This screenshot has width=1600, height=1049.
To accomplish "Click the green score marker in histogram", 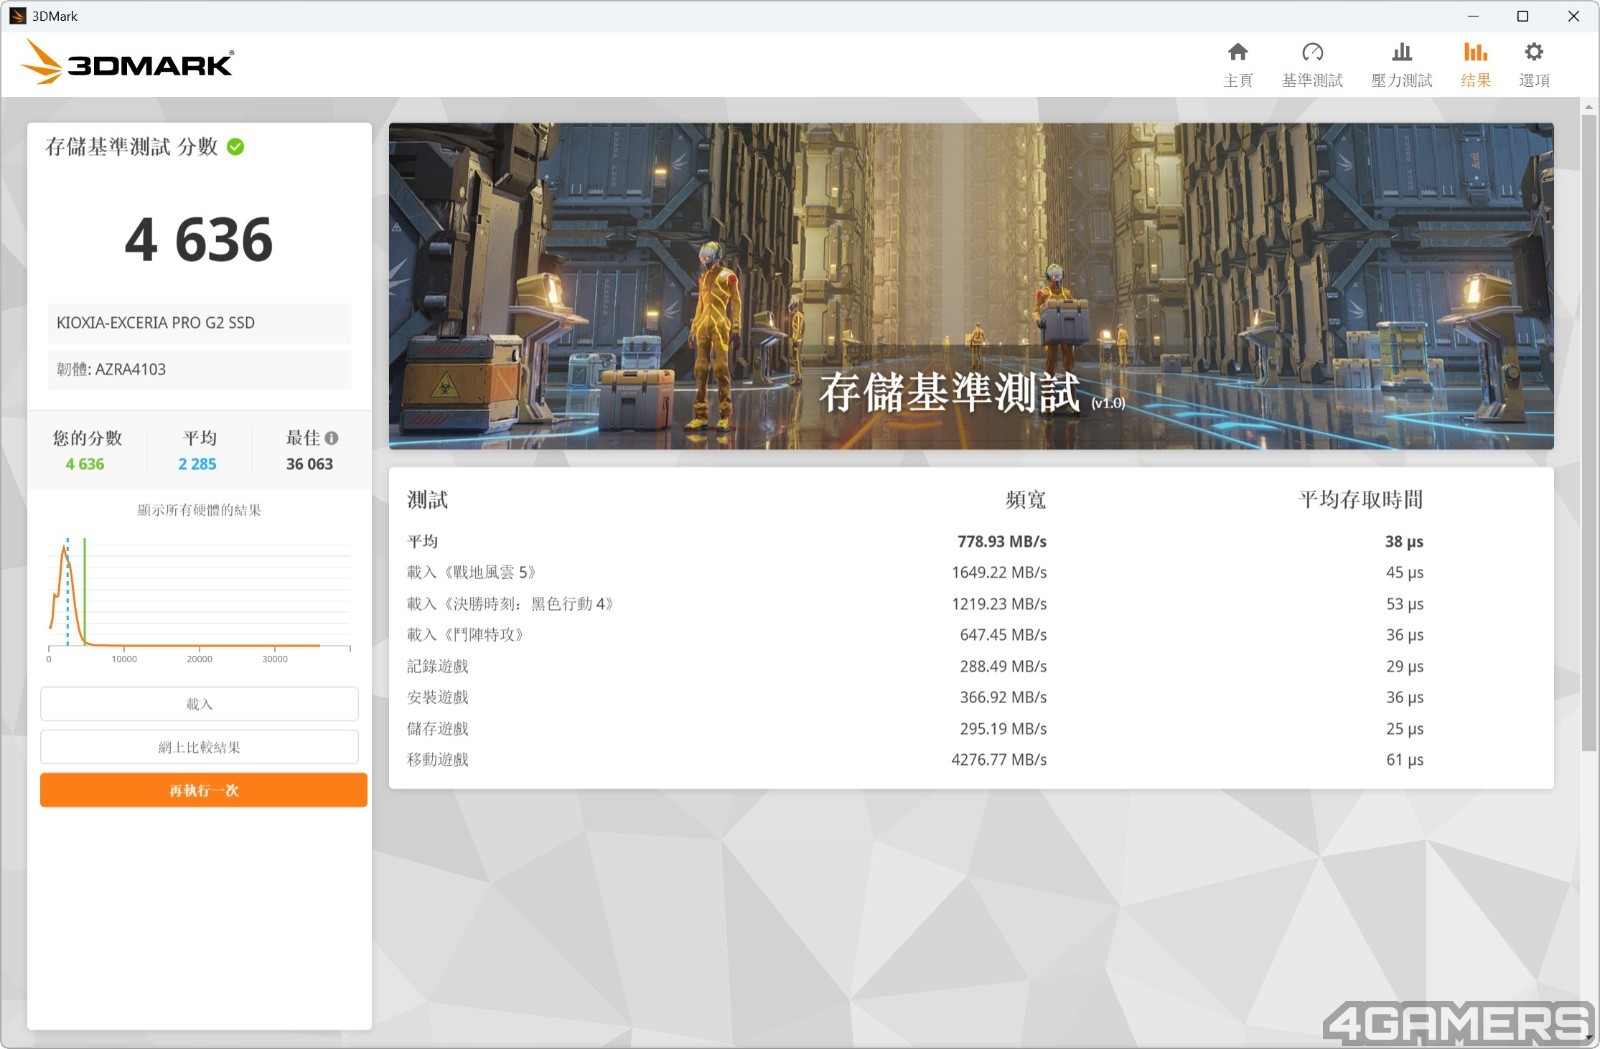I will tap(85, 590).
